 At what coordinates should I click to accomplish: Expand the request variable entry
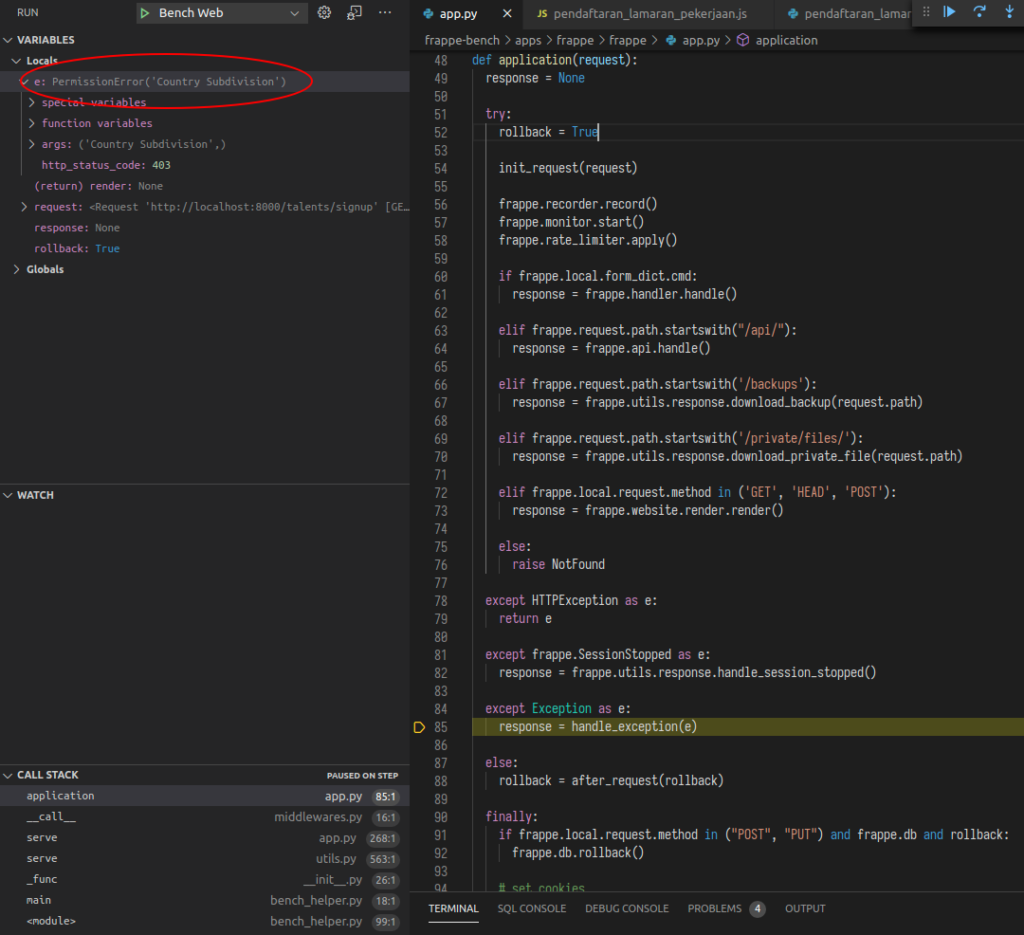[24, 207]
